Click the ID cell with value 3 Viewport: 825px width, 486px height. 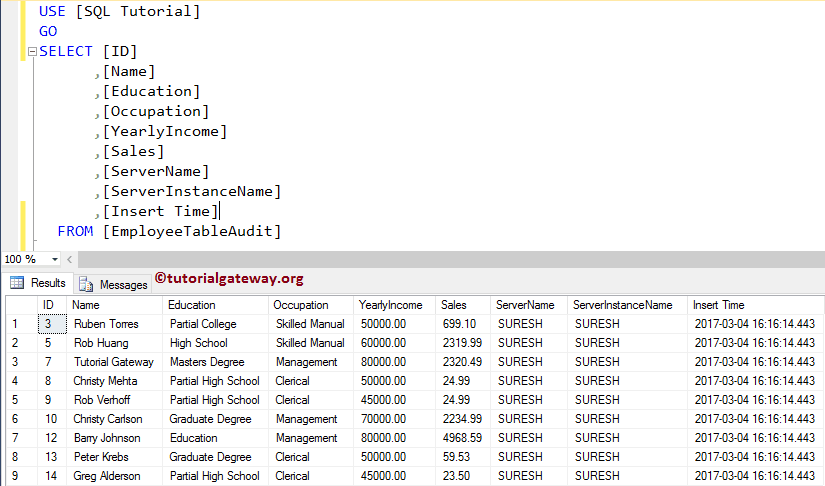click(52, 324)
